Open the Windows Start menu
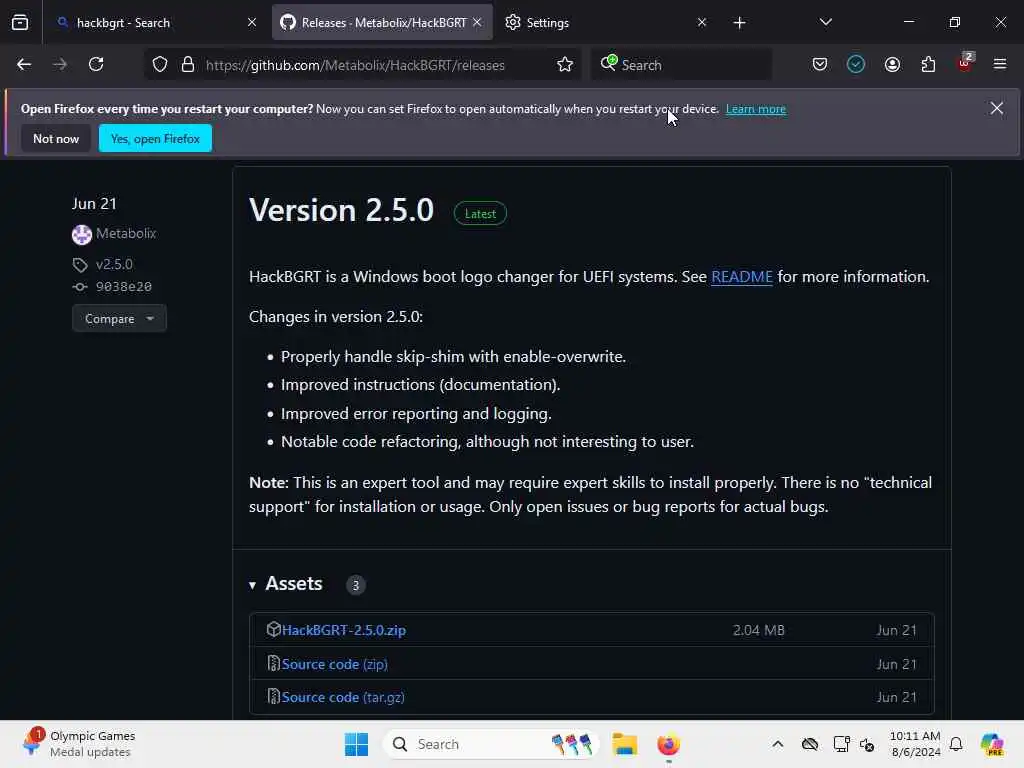Image resolution: width=1024 pixels, height=768 pixels. tap(357, 744)
